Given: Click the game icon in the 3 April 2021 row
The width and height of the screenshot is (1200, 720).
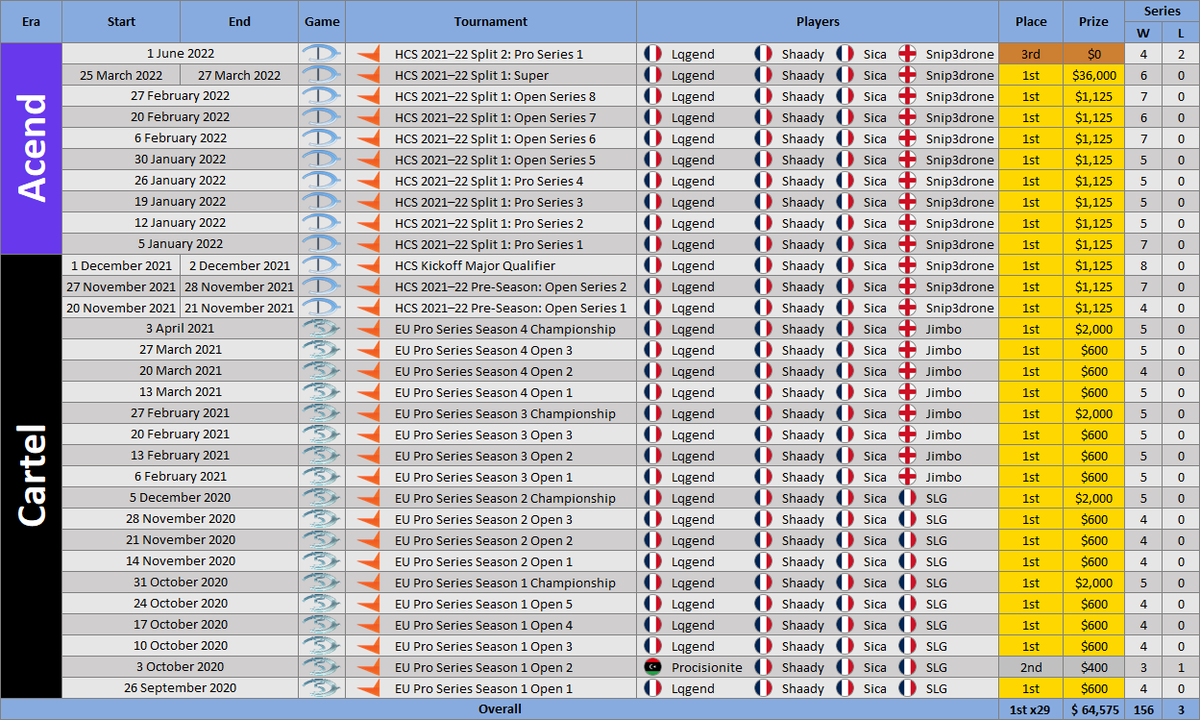Looking at the screenshot, I should click(x=322, y=329).
